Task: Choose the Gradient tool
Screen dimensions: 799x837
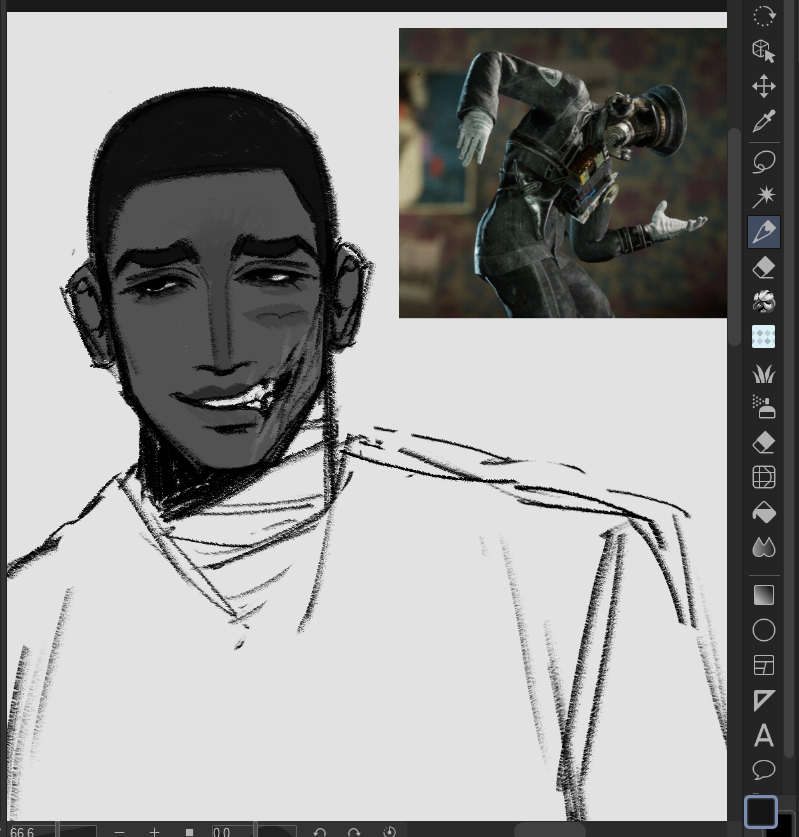Action: click(x=764, y=595)
